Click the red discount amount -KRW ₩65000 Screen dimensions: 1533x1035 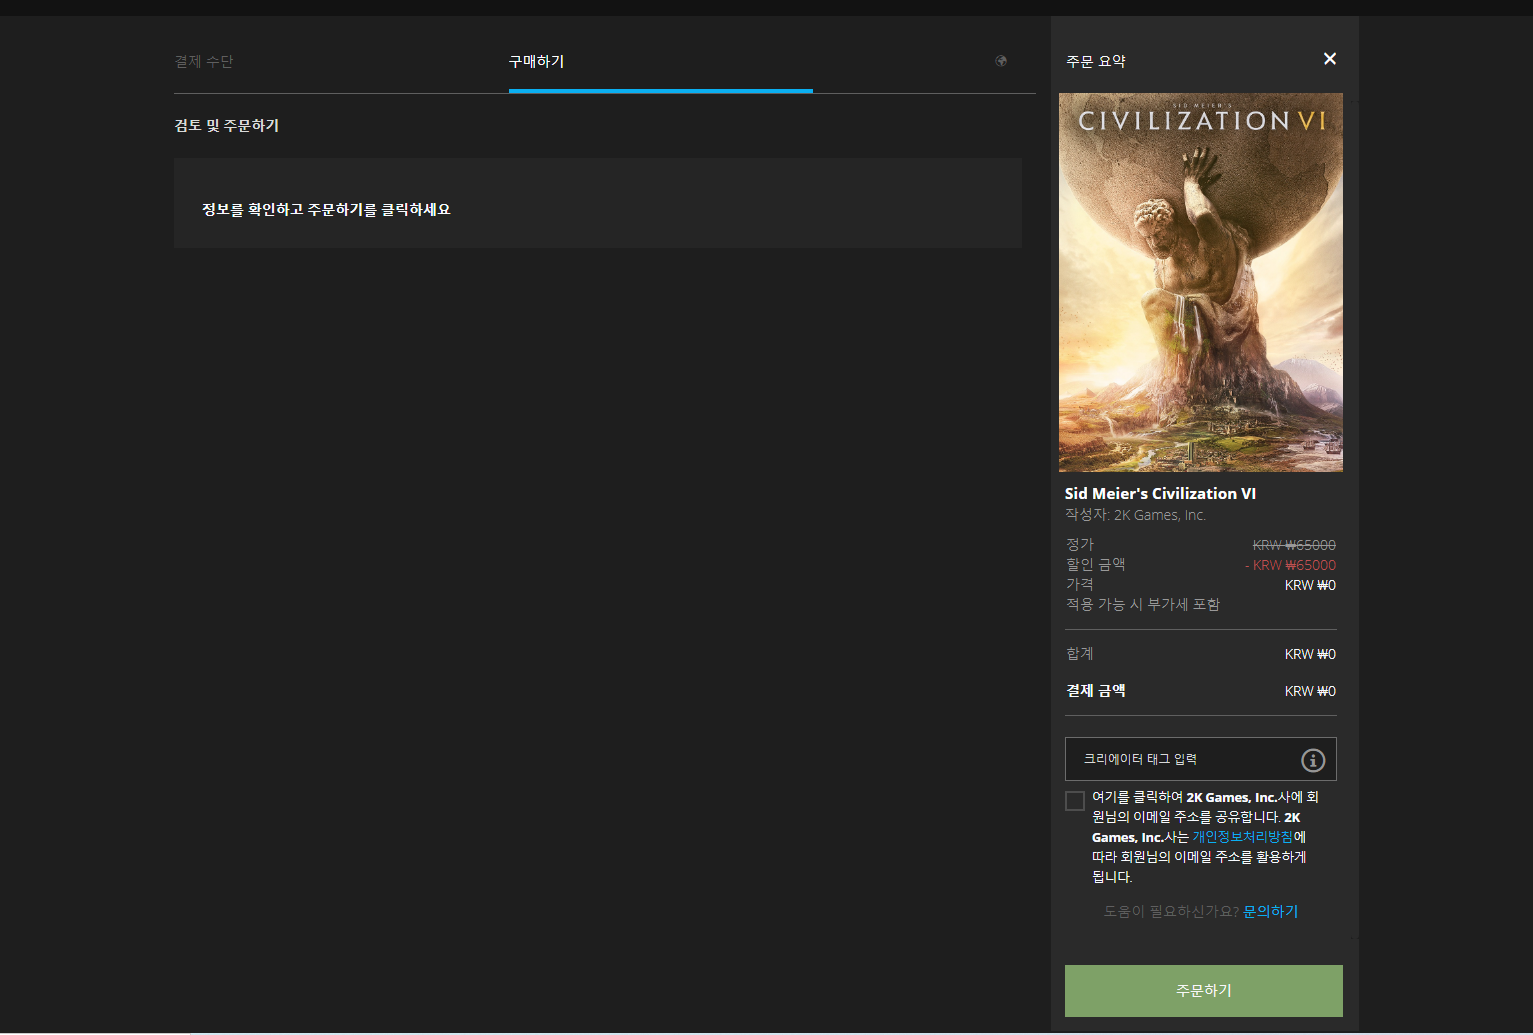[x=1290, y=565]
